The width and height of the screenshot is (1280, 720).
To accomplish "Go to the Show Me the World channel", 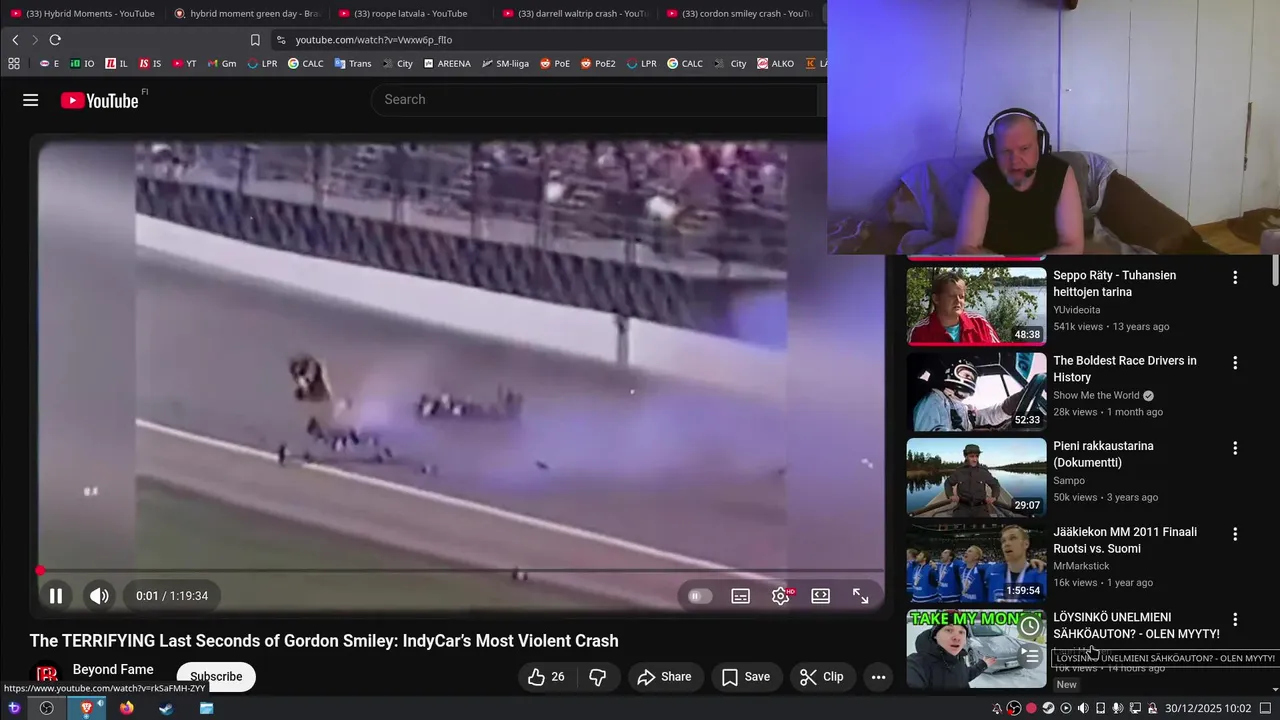I will pyautogui.click(x=1096, y=395).
